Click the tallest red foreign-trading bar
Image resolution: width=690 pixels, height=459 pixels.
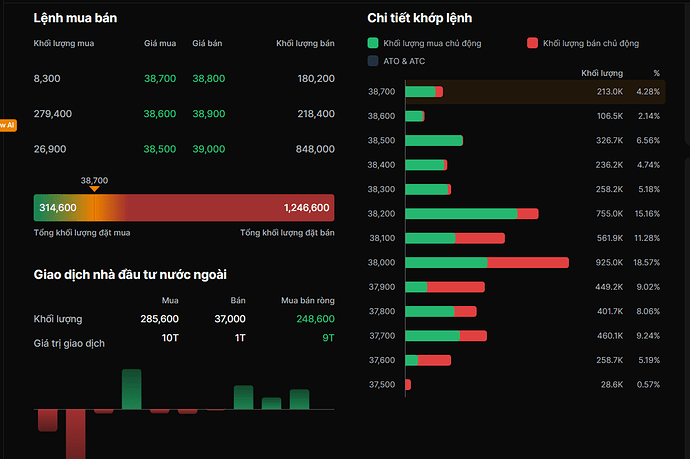[x=75, y=432]
